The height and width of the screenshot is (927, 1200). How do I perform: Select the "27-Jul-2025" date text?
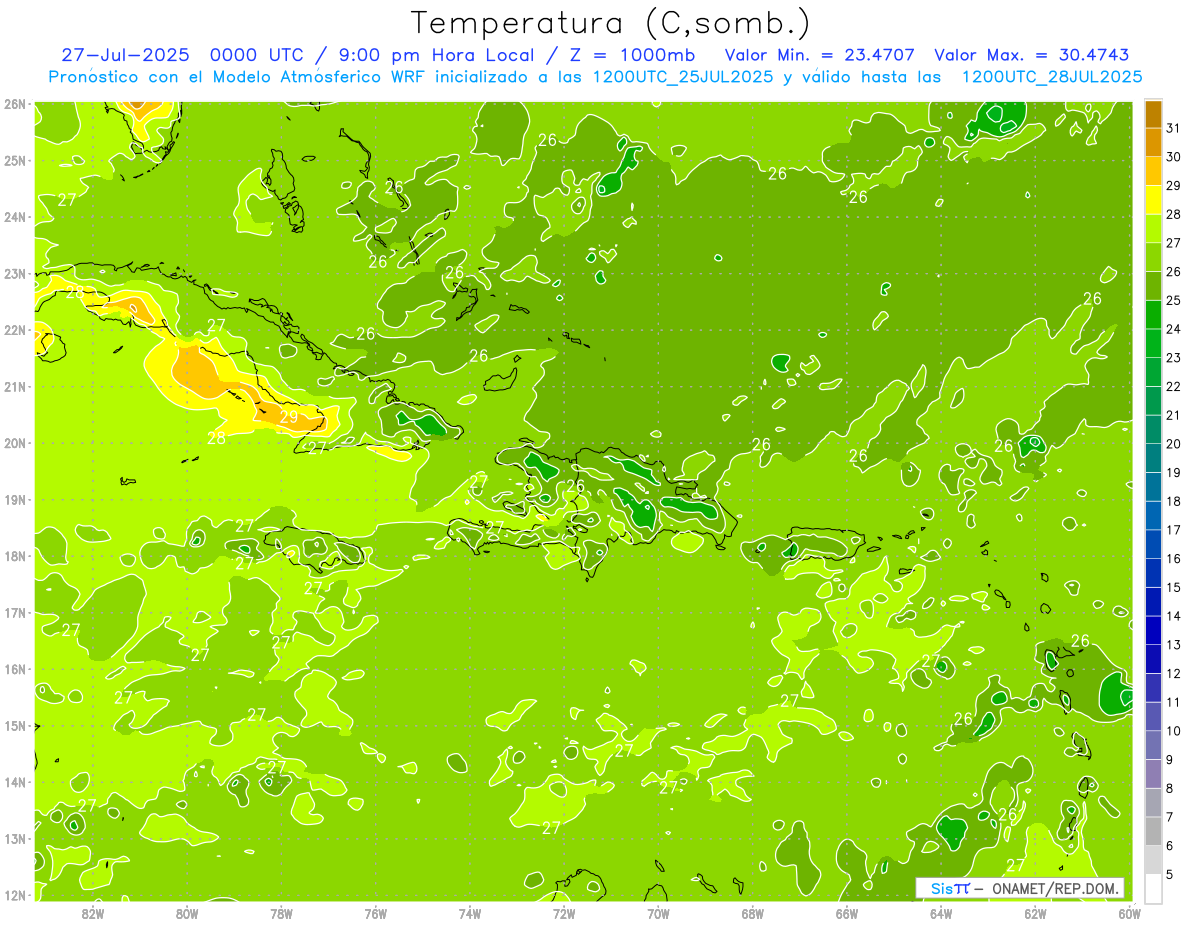125,55
